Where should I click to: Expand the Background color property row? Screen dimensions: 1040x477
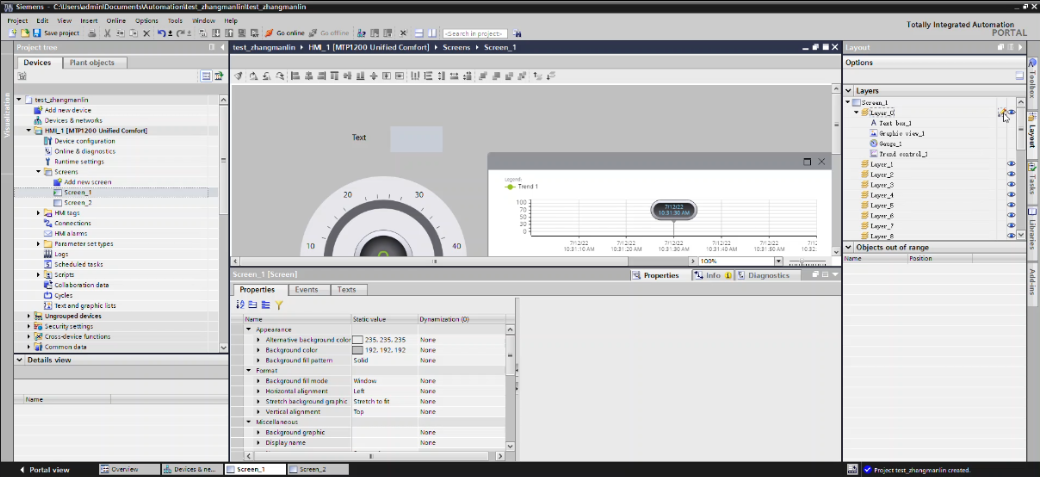[x=258, y=350]
